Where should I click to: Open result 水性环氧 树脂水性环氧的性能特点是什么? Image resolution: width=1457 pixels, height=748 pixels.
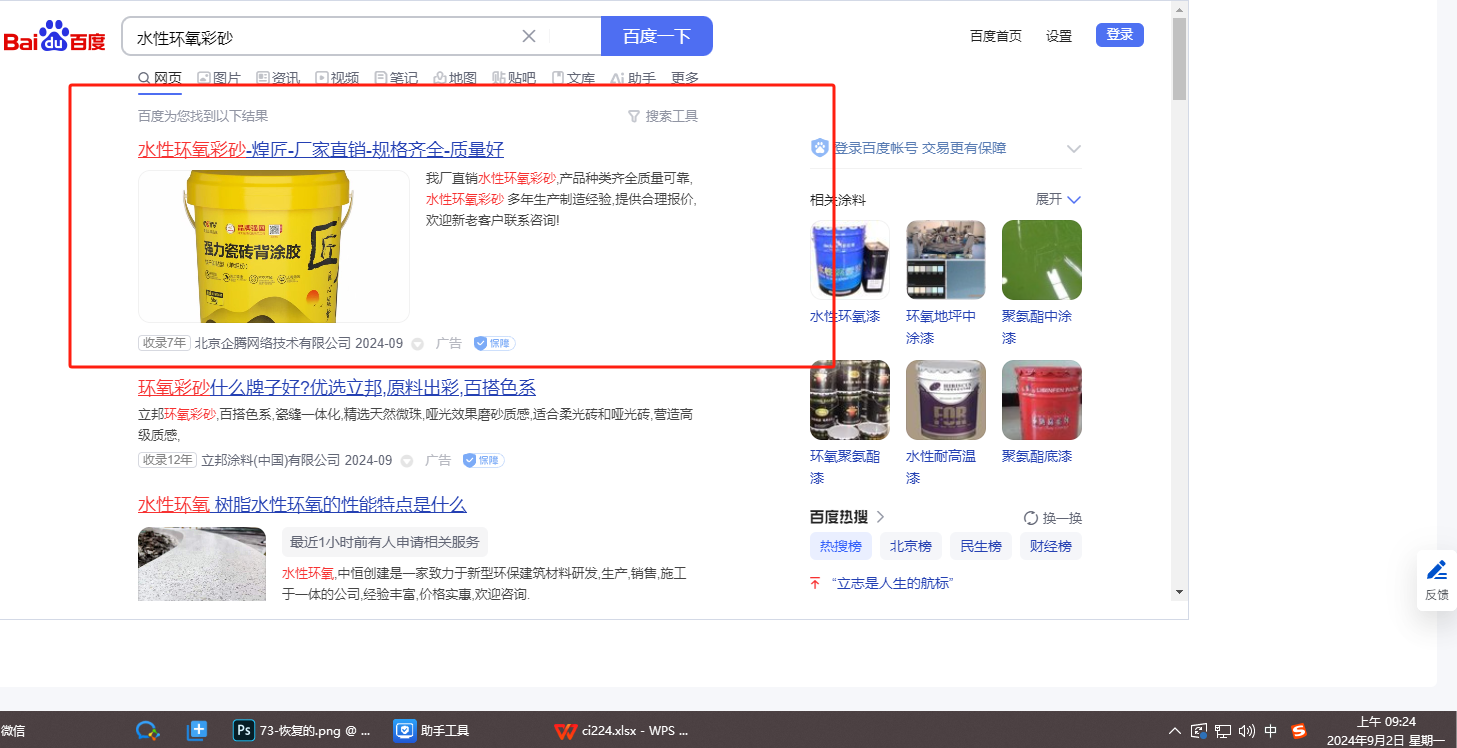tap(302, 505)
